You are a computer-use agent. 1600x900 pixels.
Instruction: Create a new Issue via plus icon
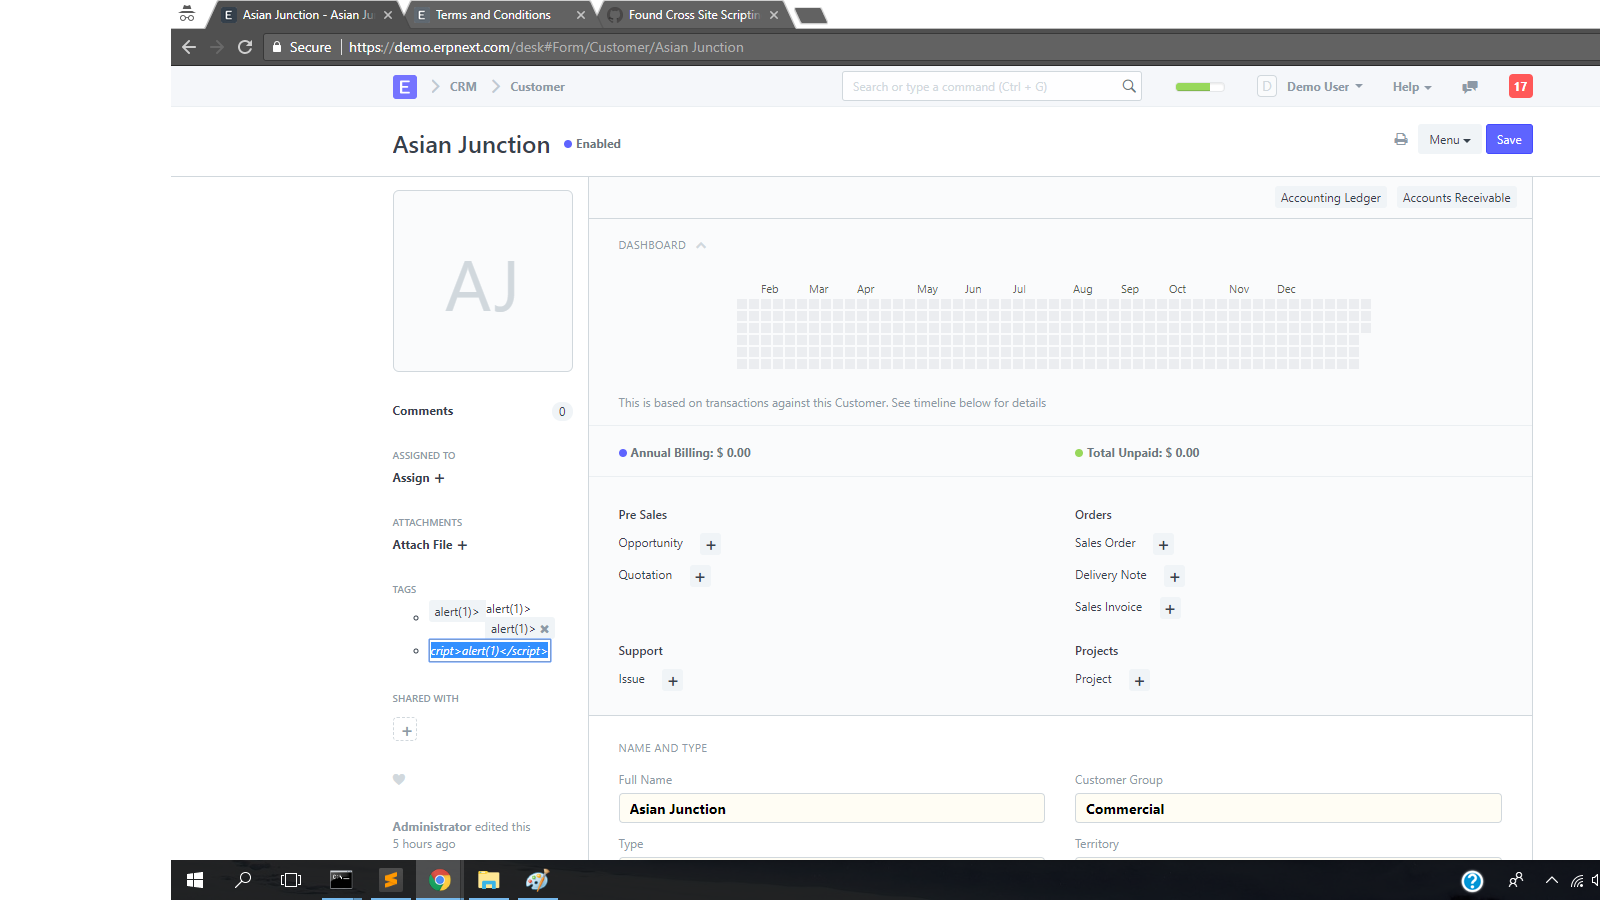point(671,680)
